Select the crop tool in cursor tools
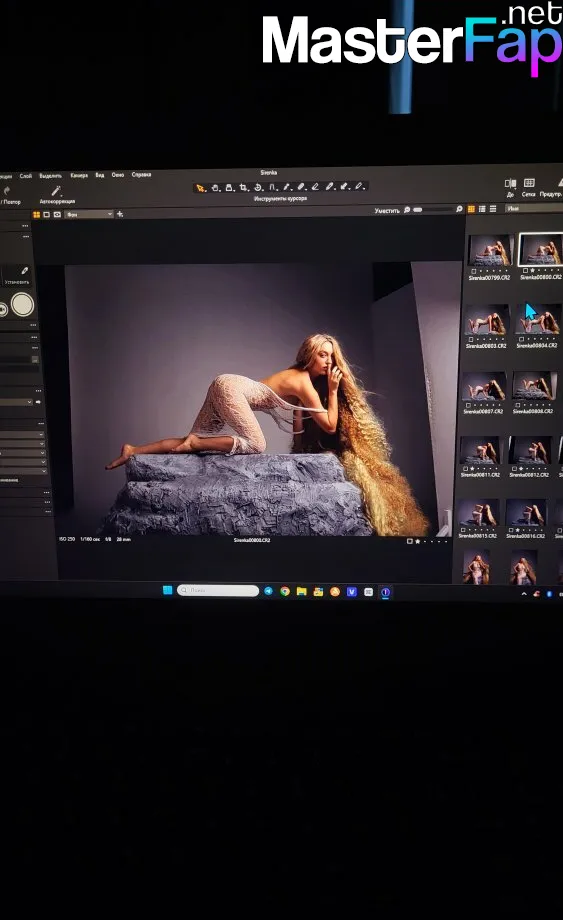The image size is (563, 920). pyautogui.click(x=243, y=188)
